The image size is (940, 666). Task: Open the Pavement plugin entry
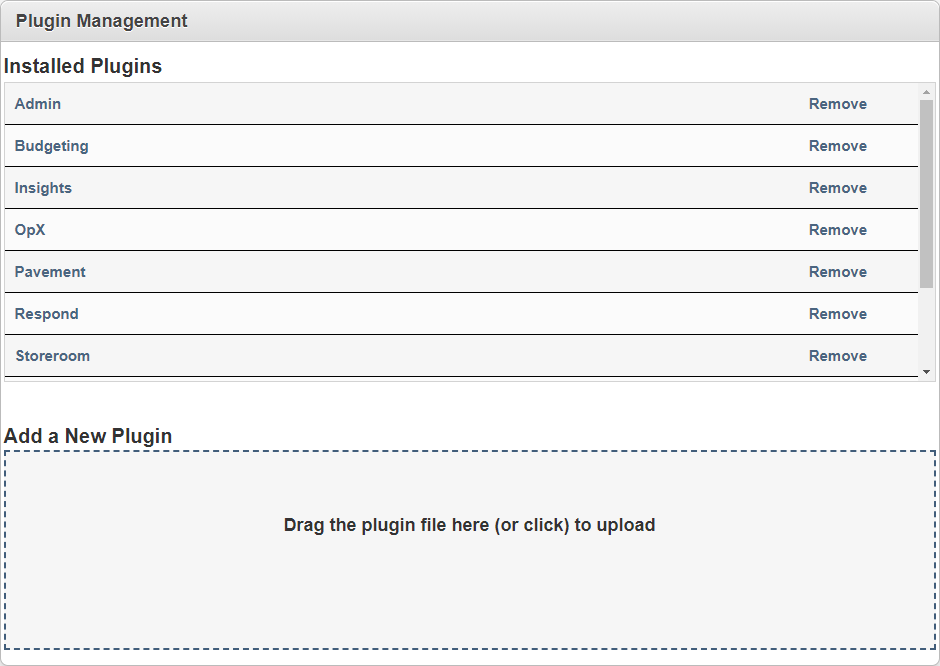pos(49,272)
